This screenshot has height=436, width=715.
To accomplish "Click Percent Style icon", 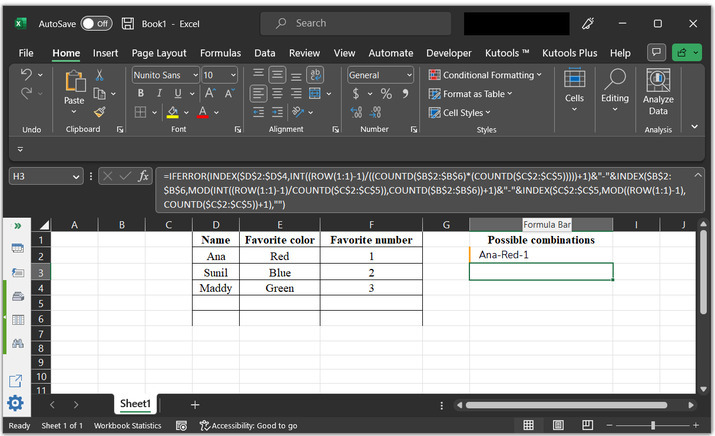I will point(386,94).
